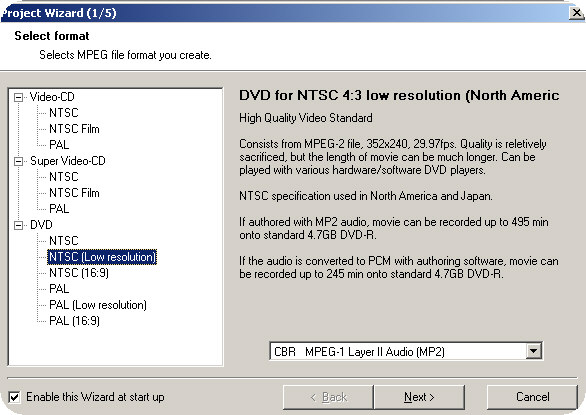
Task: Select NTSC under Super Video-CD
Action: [x=64, y=177]
